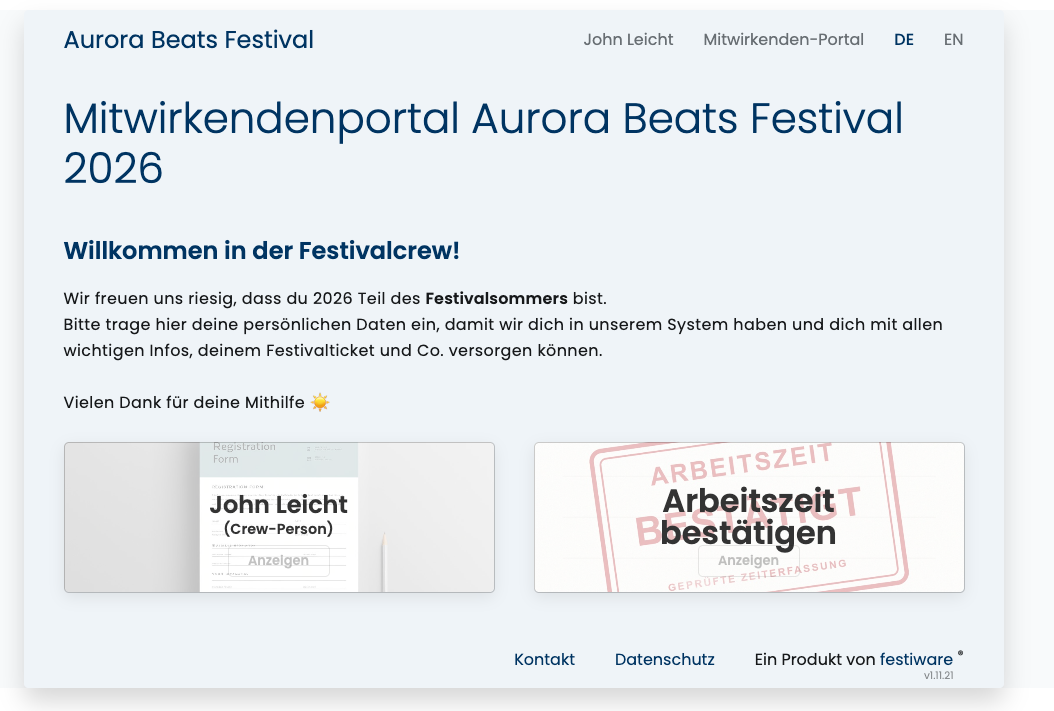Screen dimensions: 1054x711
Task: Follow the festiware product link
Action: 916,659
